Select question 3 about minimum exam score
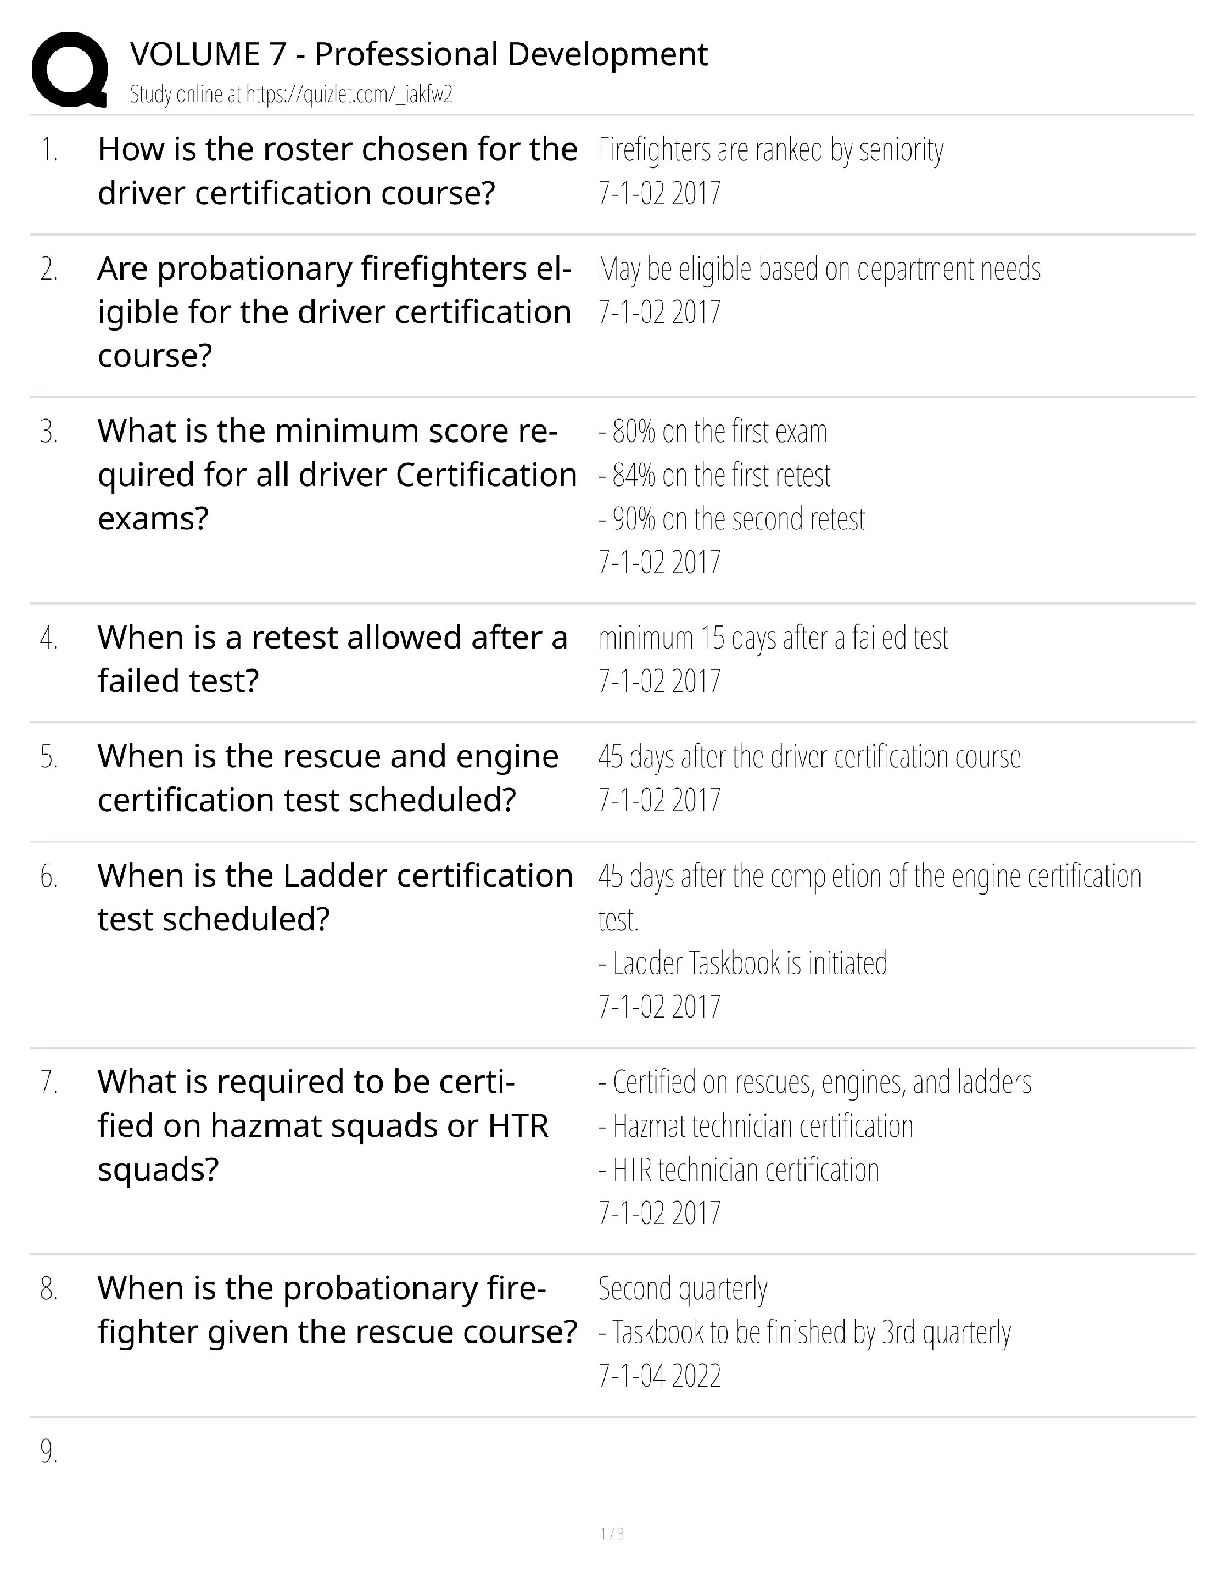 337,474
